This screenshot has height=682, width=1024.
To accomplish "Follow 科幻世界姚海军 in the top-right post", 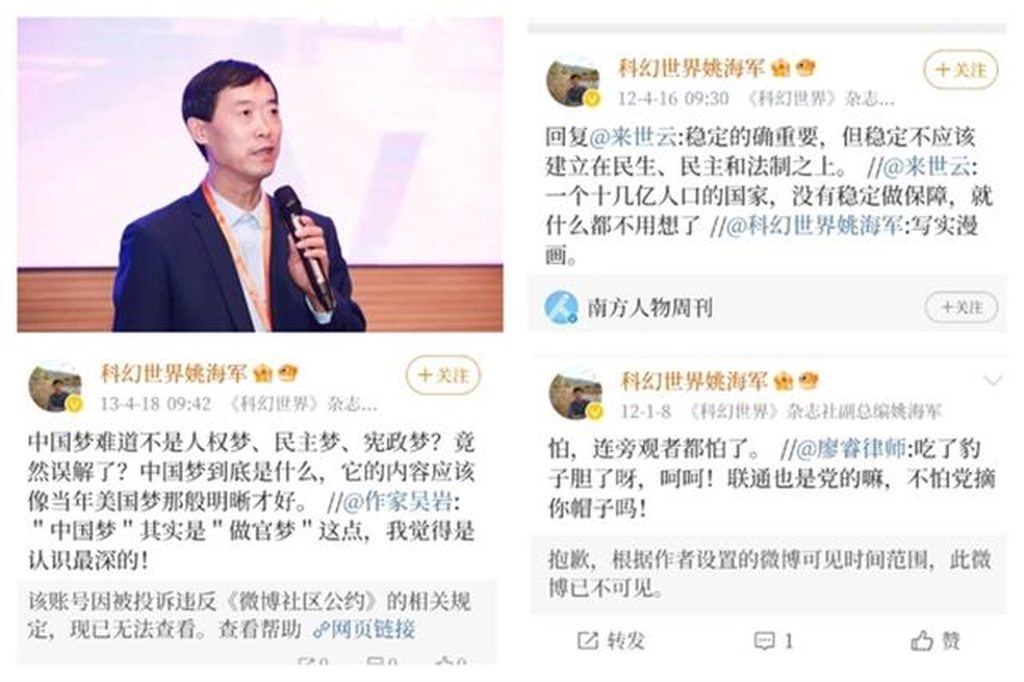I will (960, 69).
